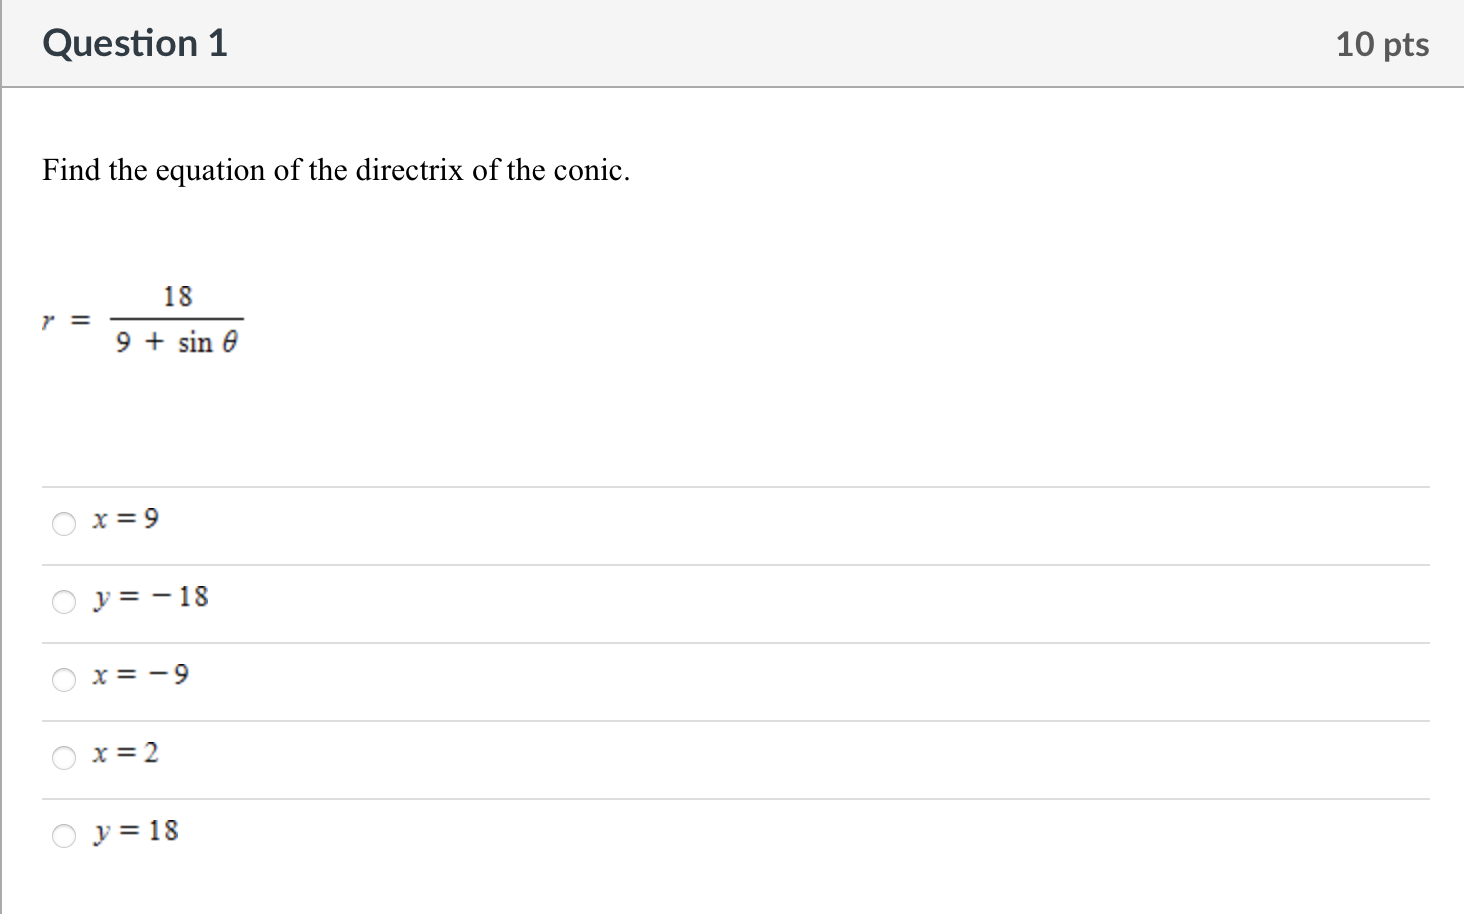Image resolution: width=1464 pixels, height=914 pixels.
Task: Click the 'r =' part of the equation
Action: (x=66, y=321)
